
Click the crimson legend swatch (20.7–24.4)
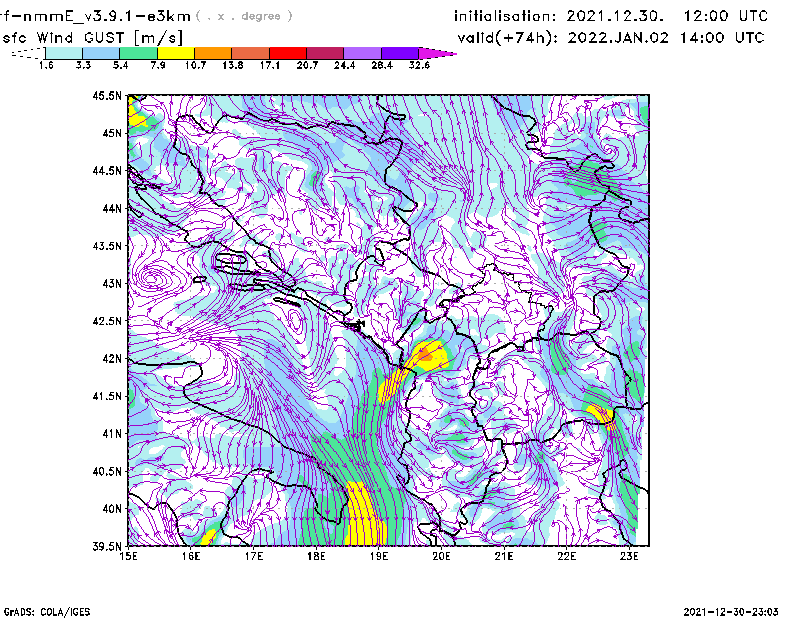(x=325, y=53)
